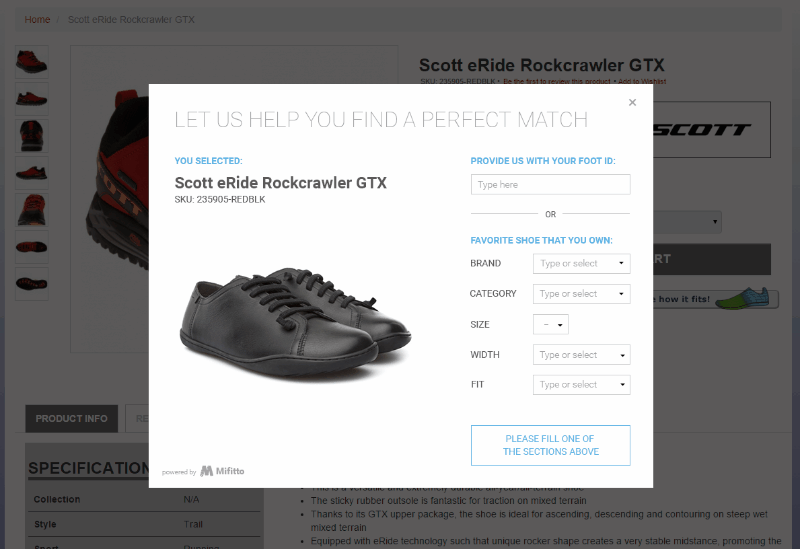The image size is (800, 549).
Task: Click the black shoe image in popup
Action: (295, 321)
